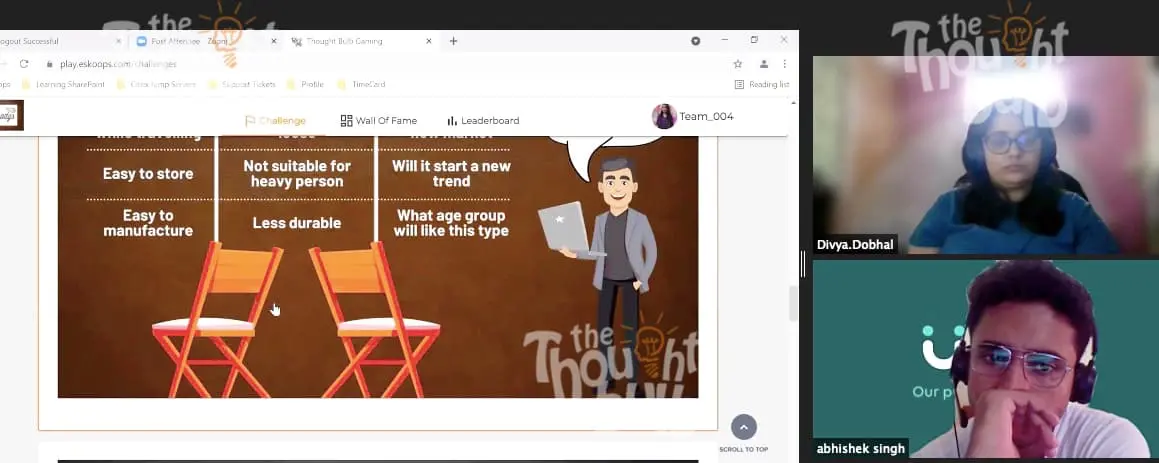
Task: Click the divider handle beside video panel
Action: pos(804,263)
